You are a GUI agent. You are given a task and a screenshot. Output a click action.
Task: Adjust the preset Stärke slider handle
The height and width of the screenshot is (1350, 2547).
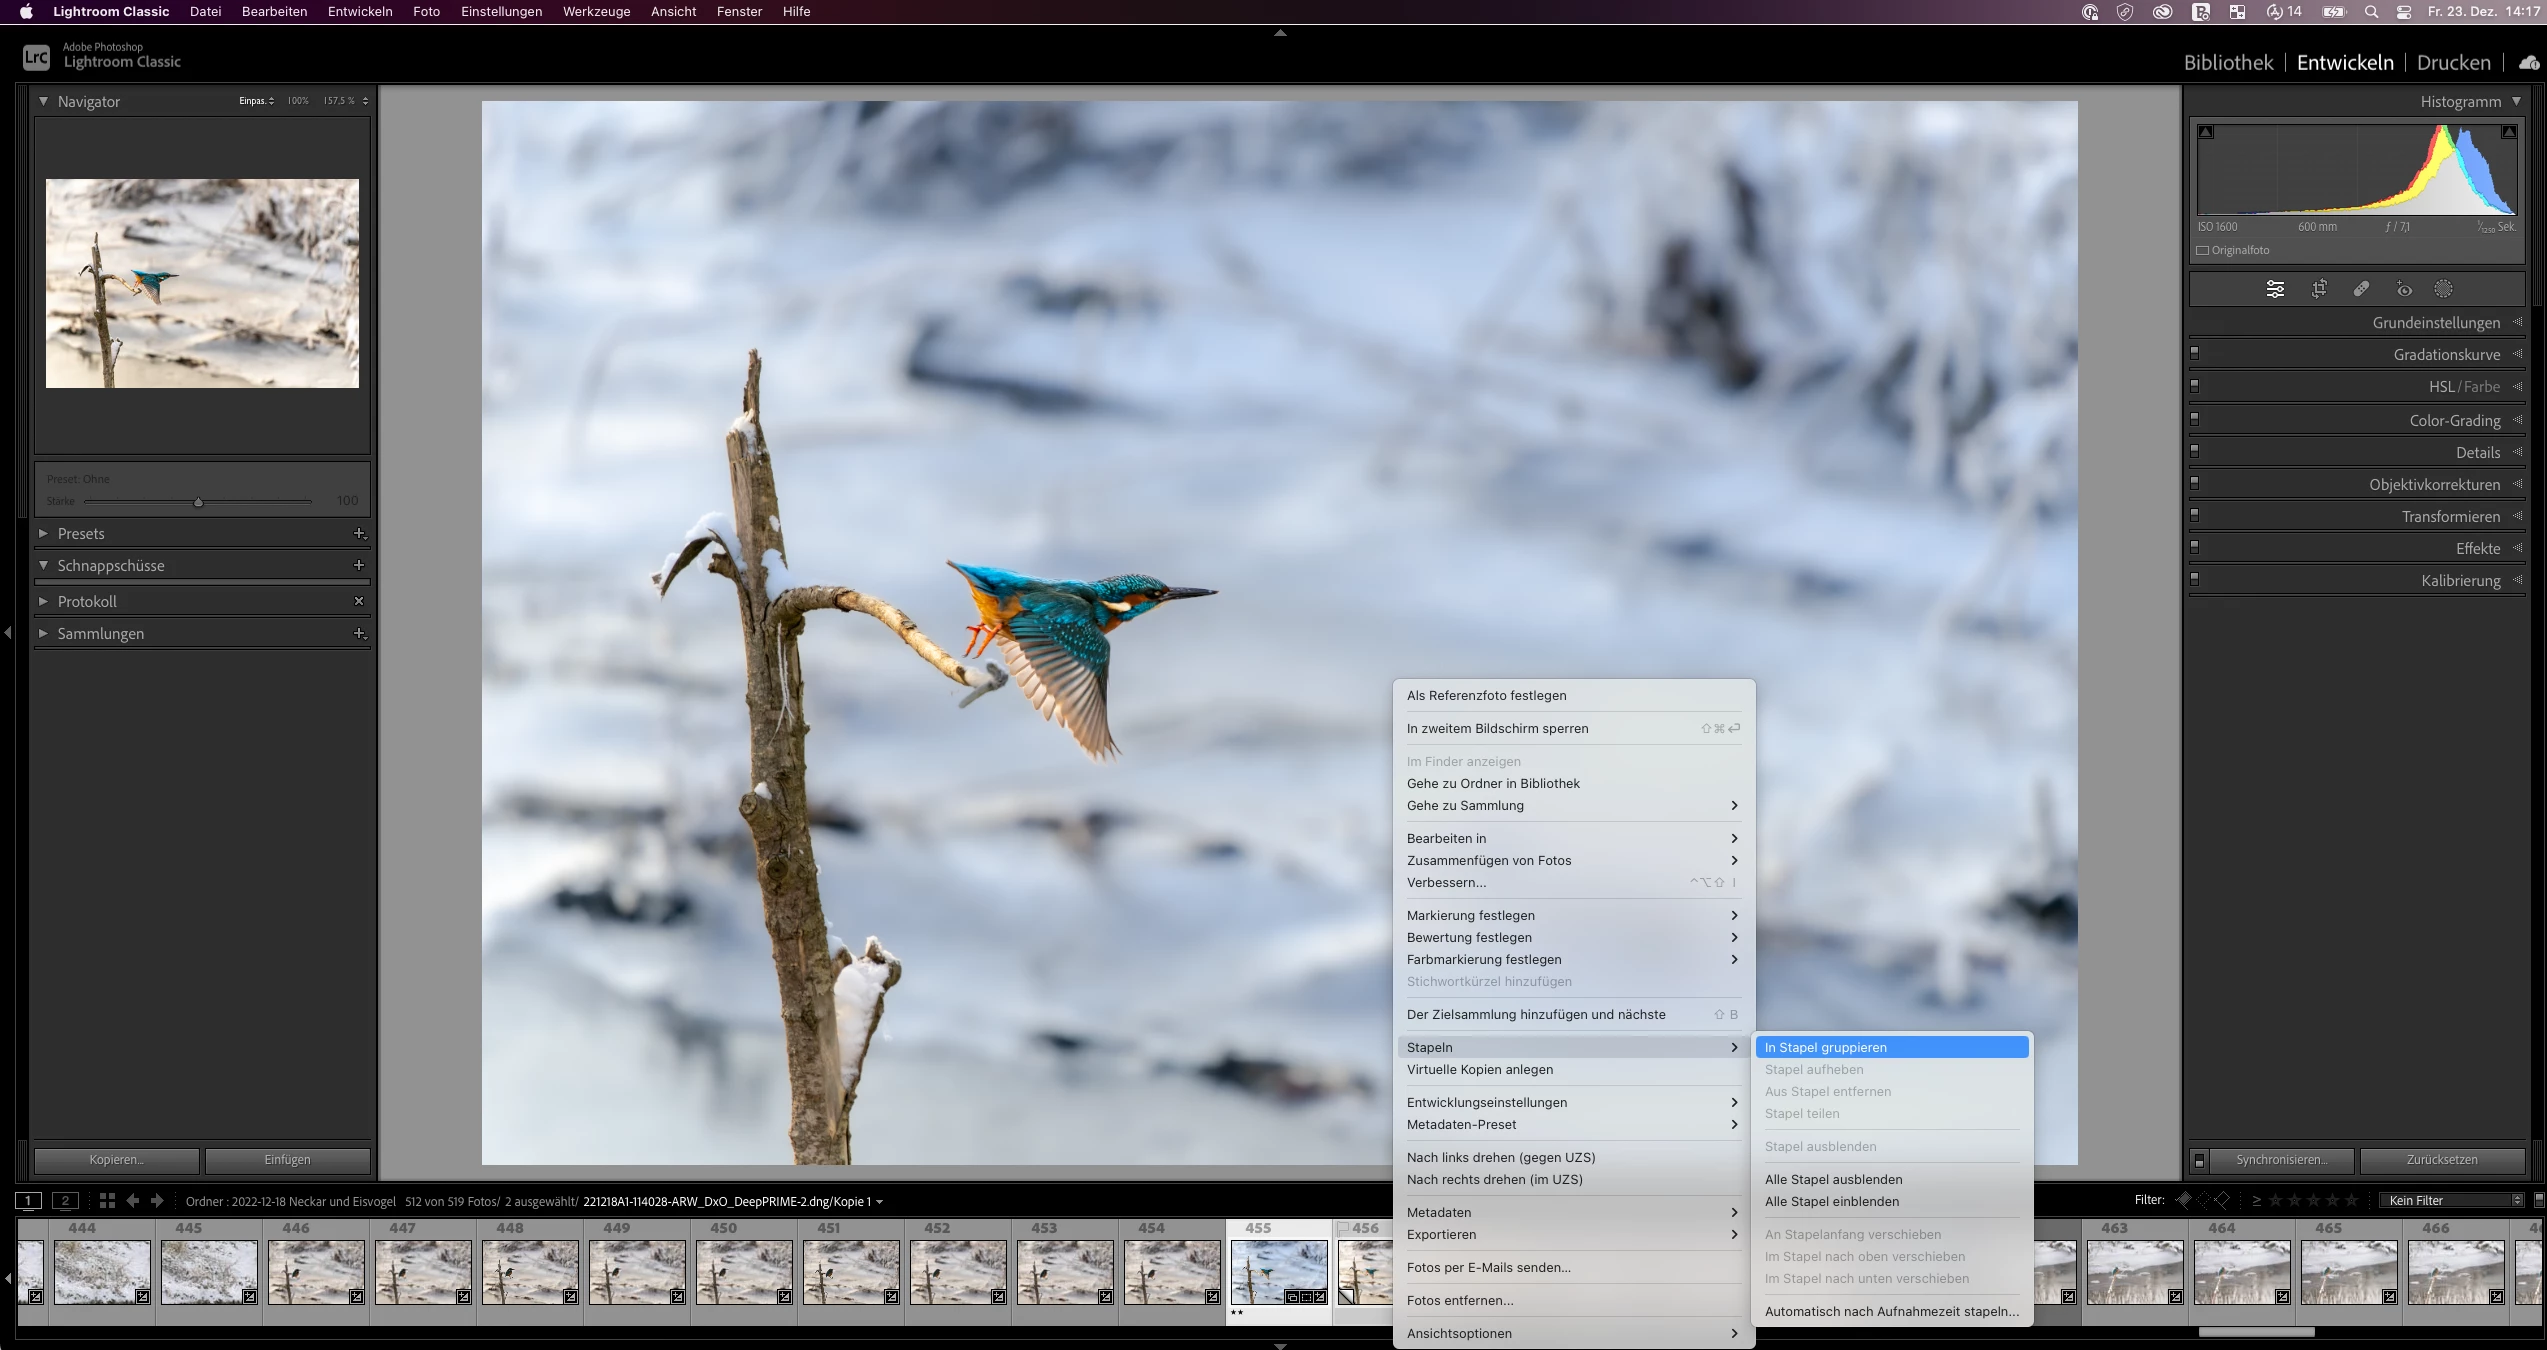pyautogui.click(x=198, y=502)
